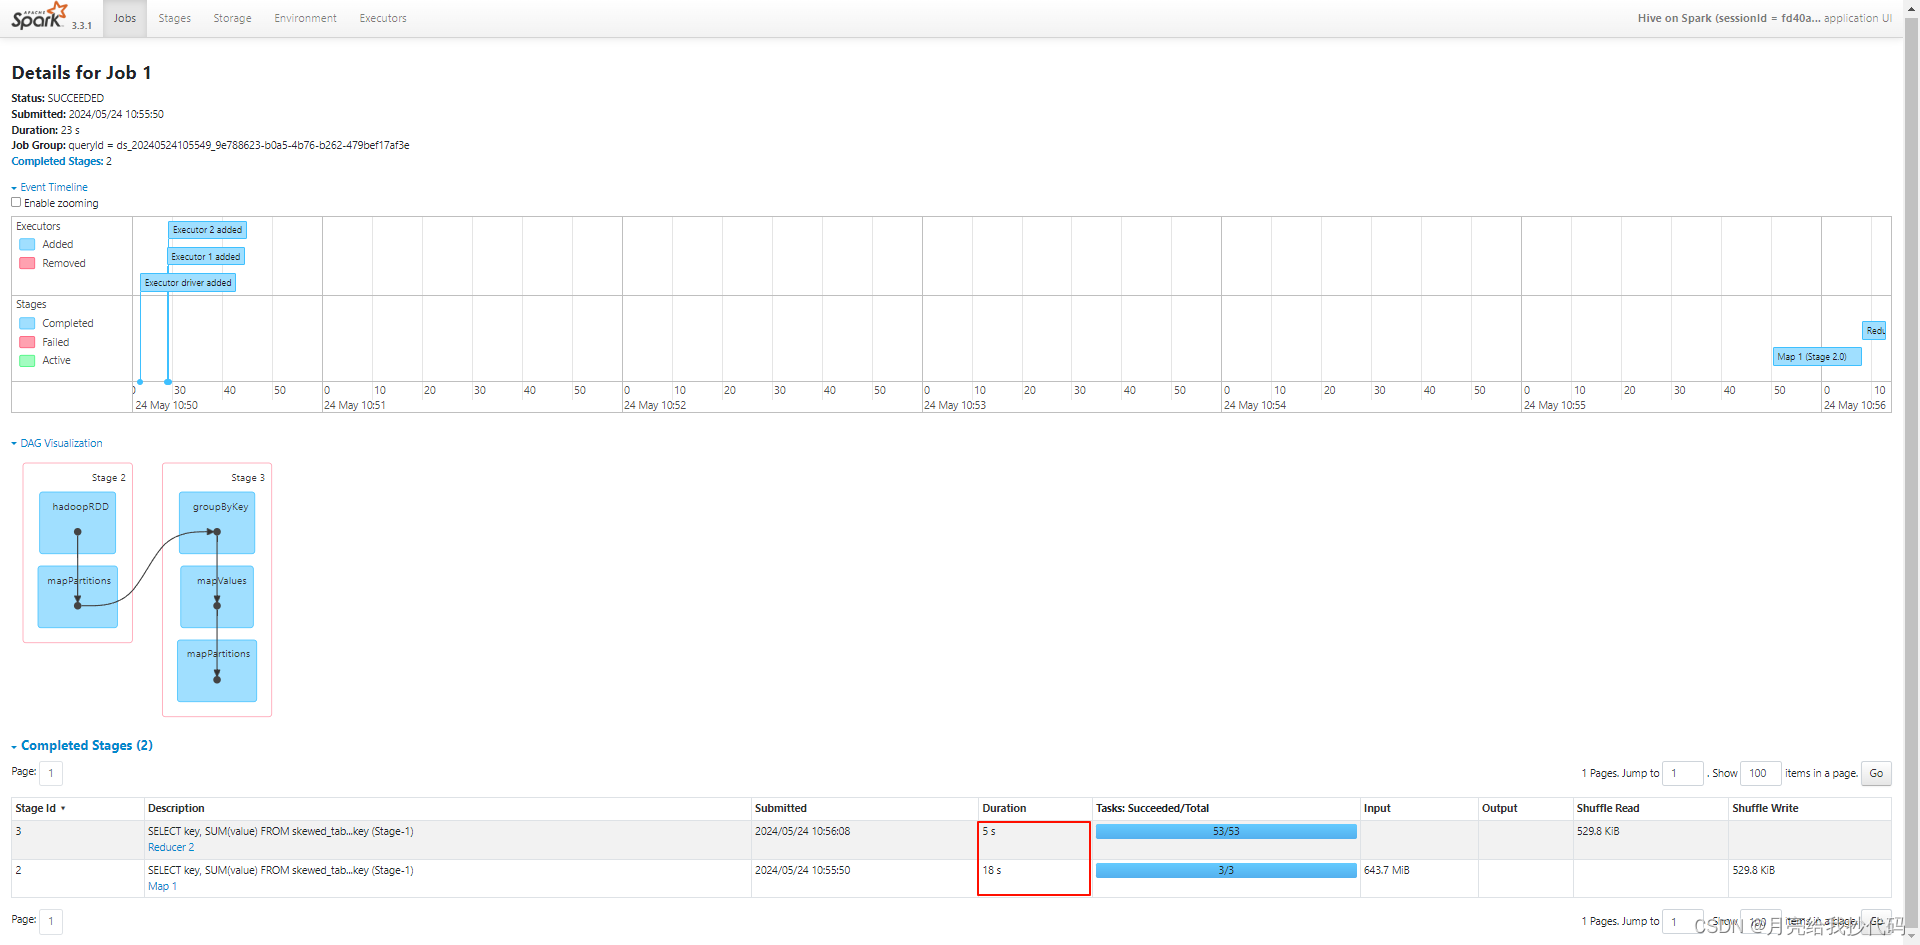Screen dimensions: 1920x945
Task: Open the Reducer 2 stage link
Action: click(171, 847)
